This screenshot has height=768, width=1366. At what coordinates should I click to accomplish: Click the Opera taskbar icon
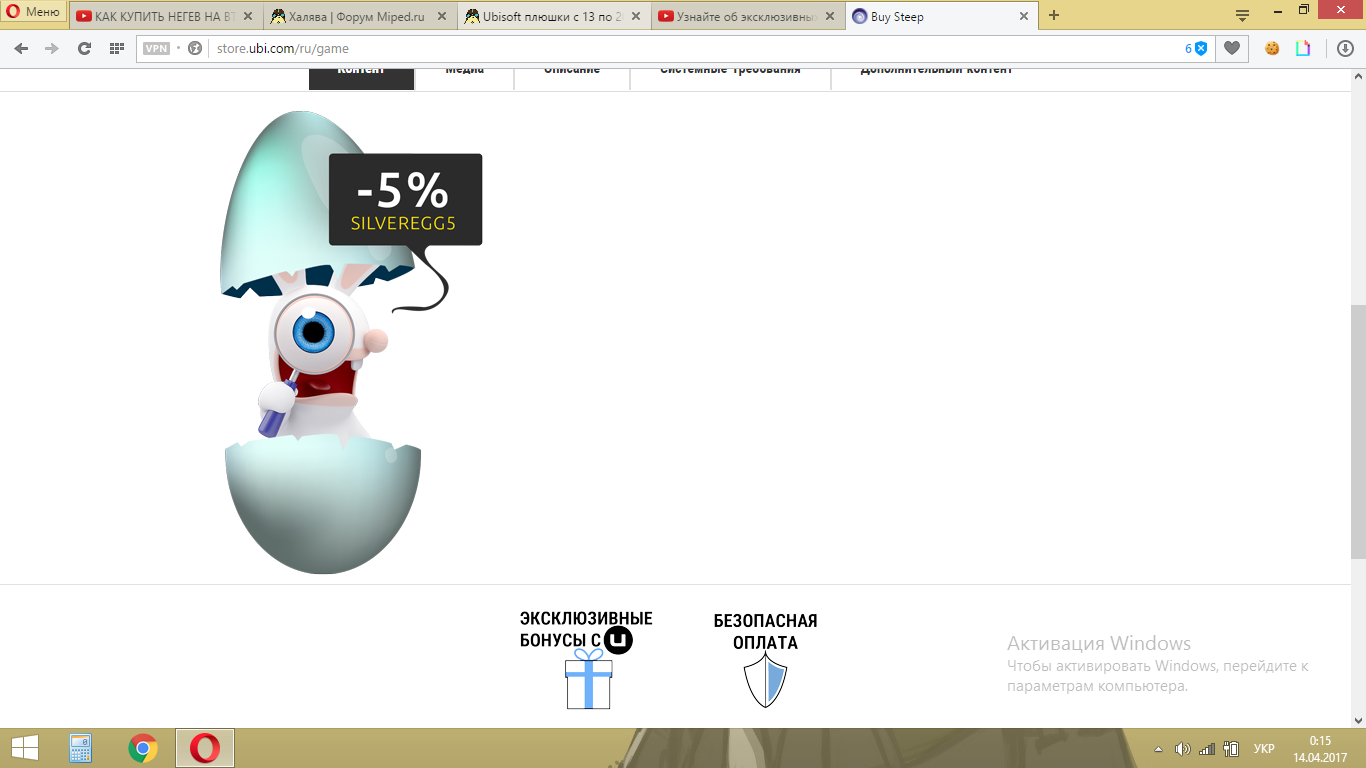click(x=205, y=748)
